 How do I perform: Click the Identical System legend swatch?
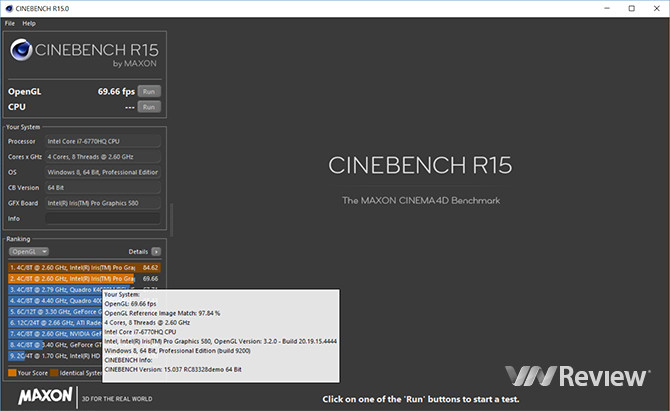pyautogui.click(x=56, y=372)
